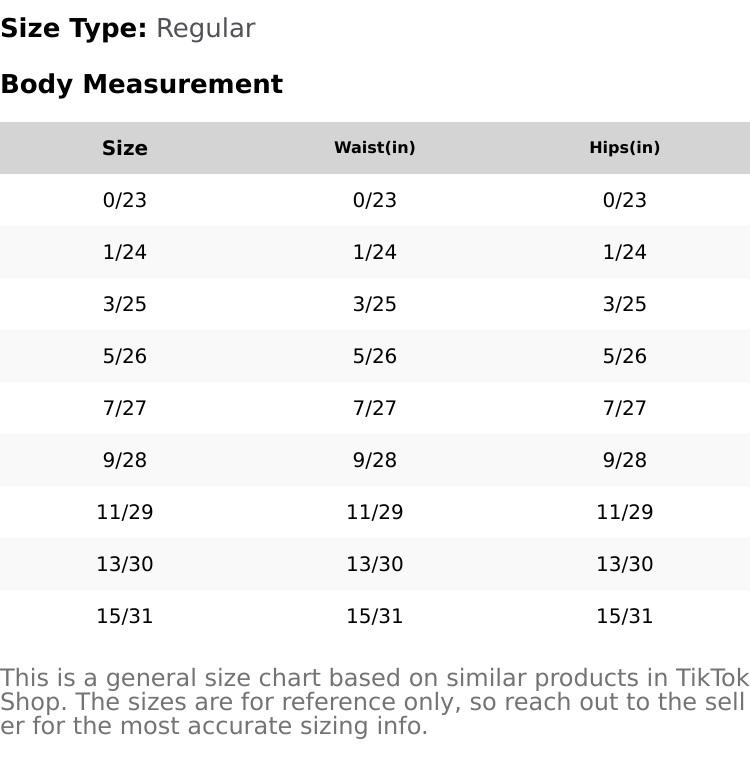This screenshot has width=750, height=762.
Task: Select size 15/31 in Size column
Action: [125, 616]
